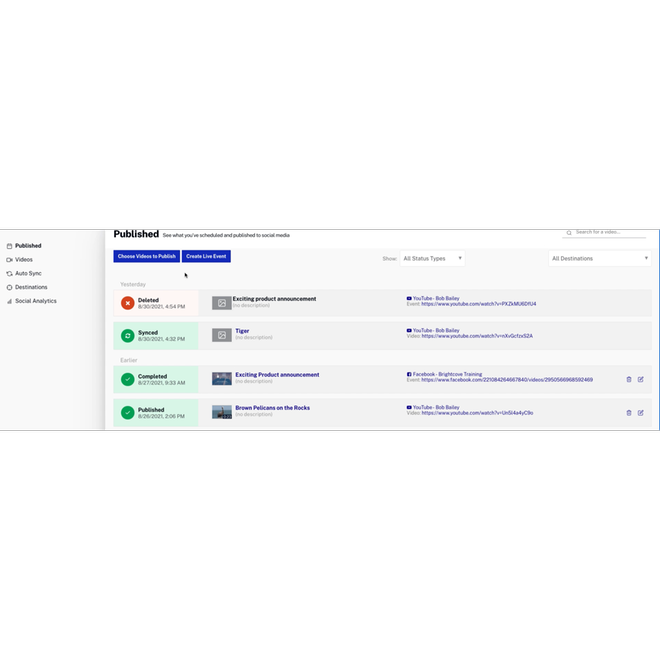Click the red Deleted status icon
Screen dimensions: 660x660
pos(127,303)
